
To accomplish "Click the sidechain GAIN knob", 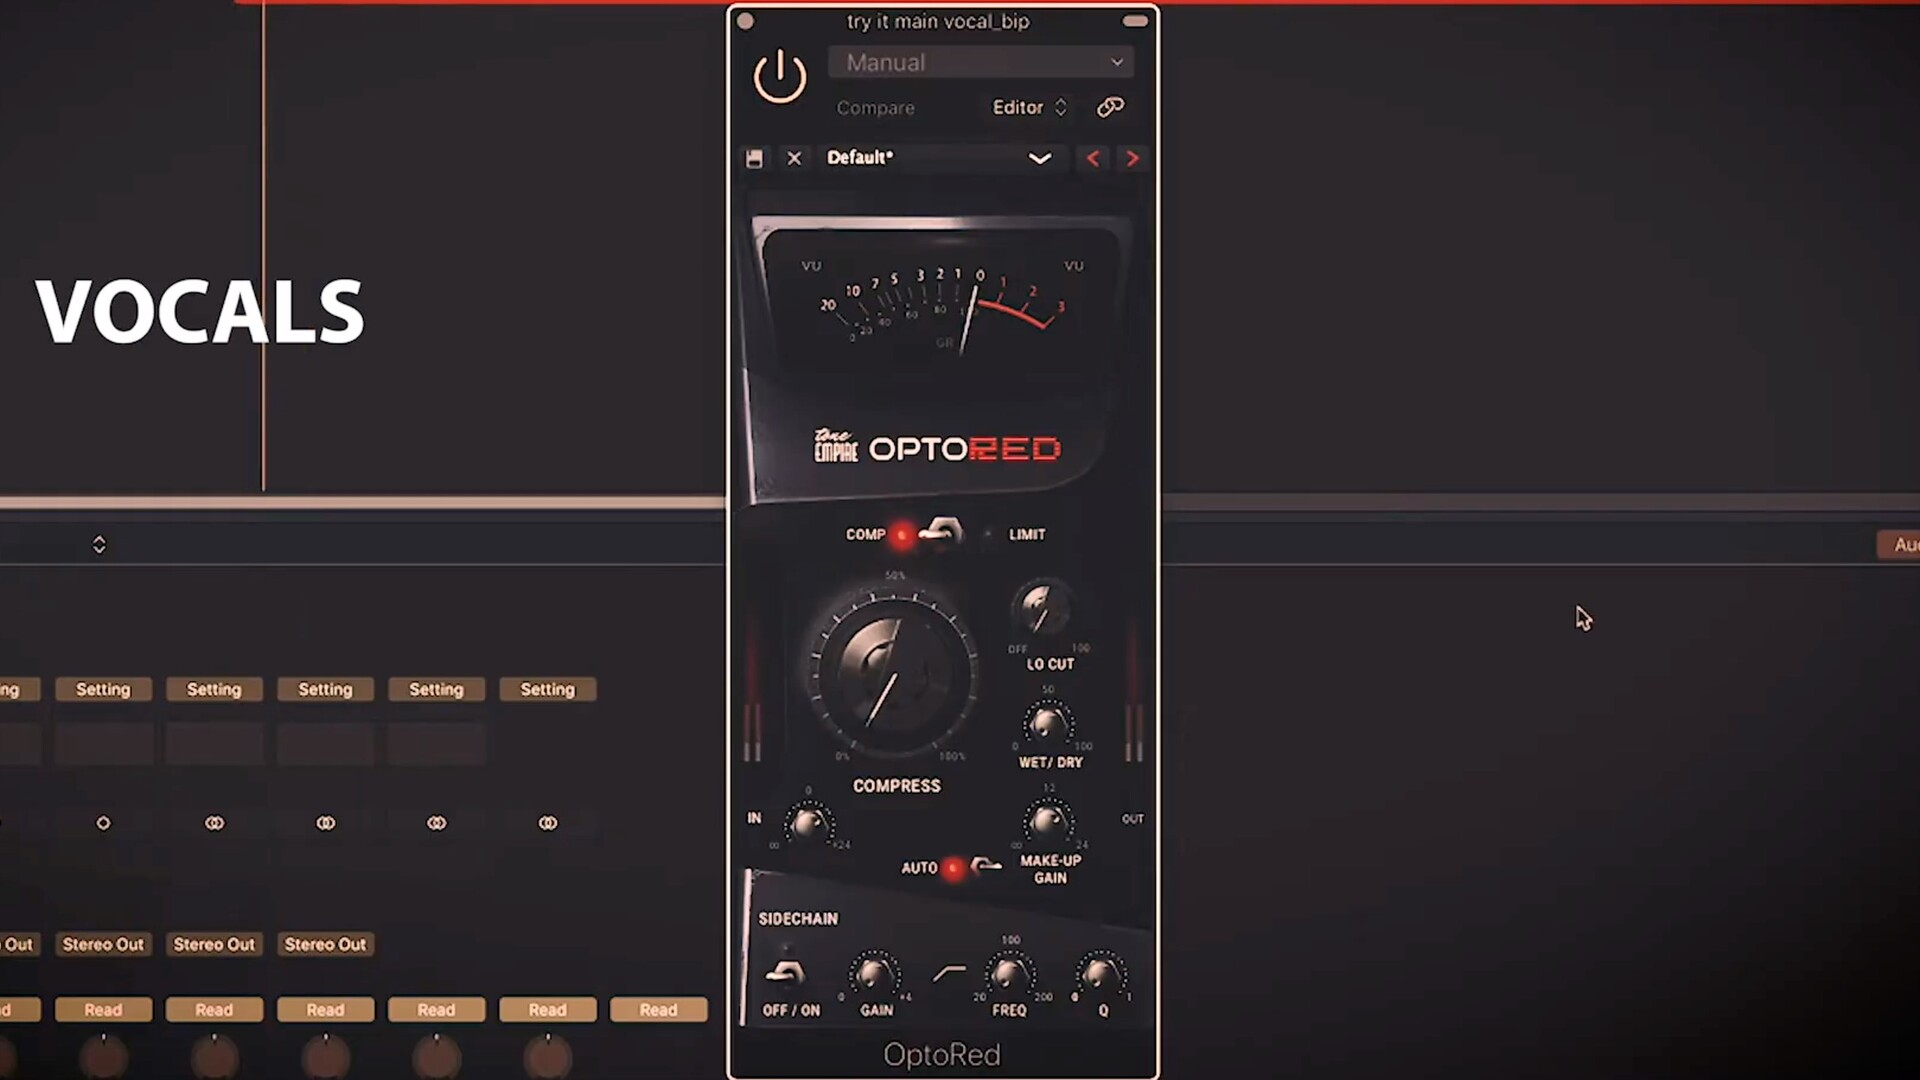I will 874,973.
